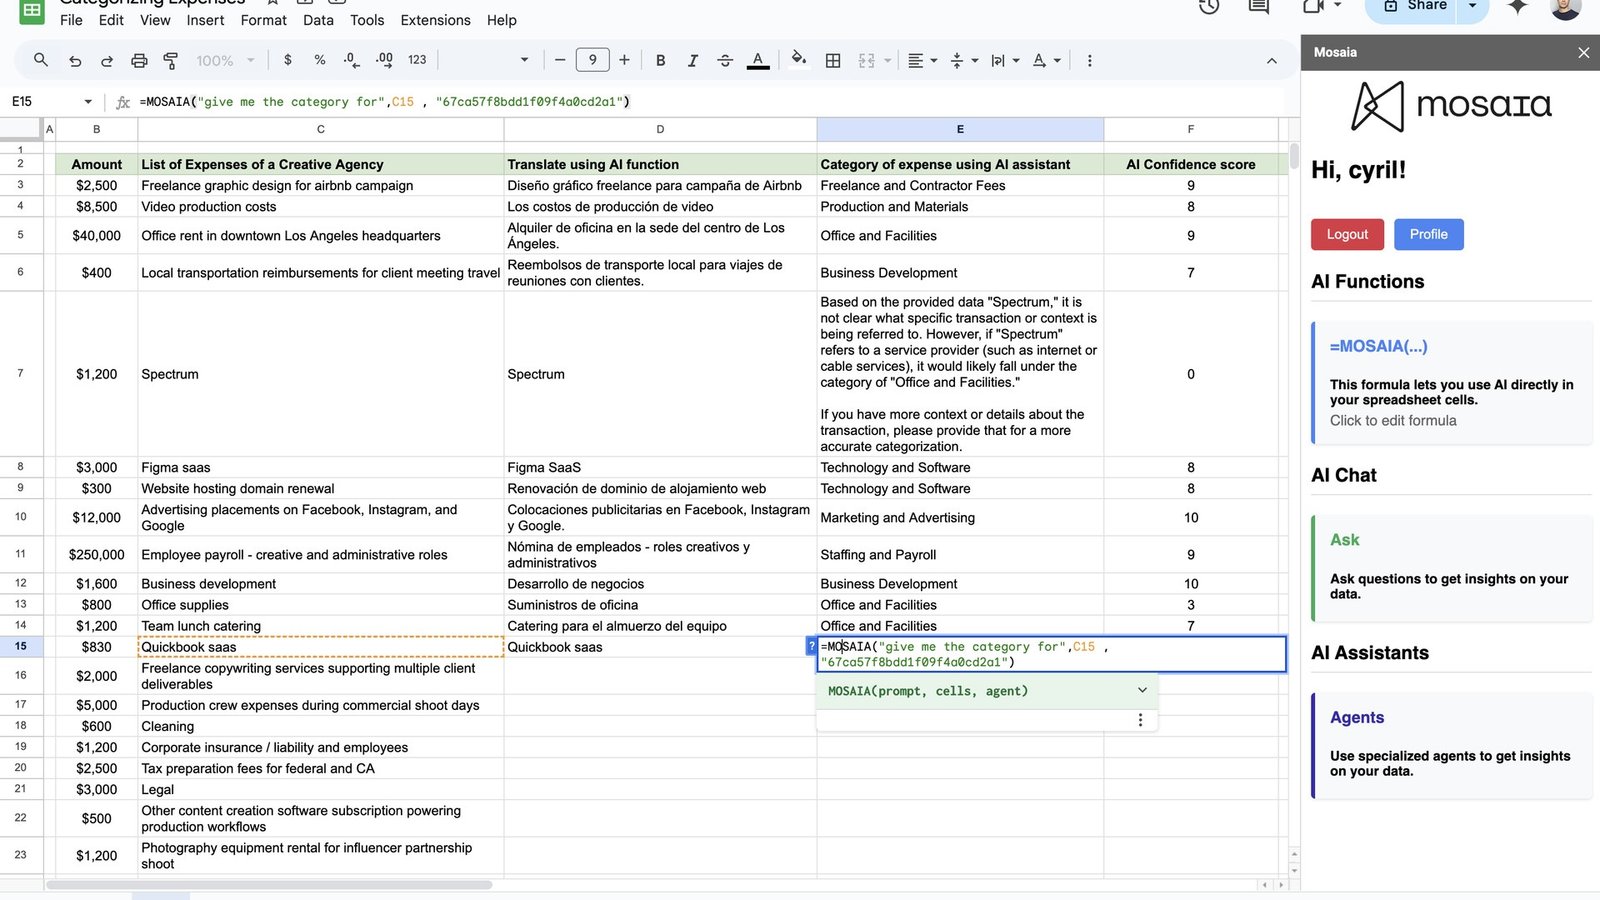This screenshot has height=900, width=1600.
Task: Select column E header
Action: pos(960,129)
